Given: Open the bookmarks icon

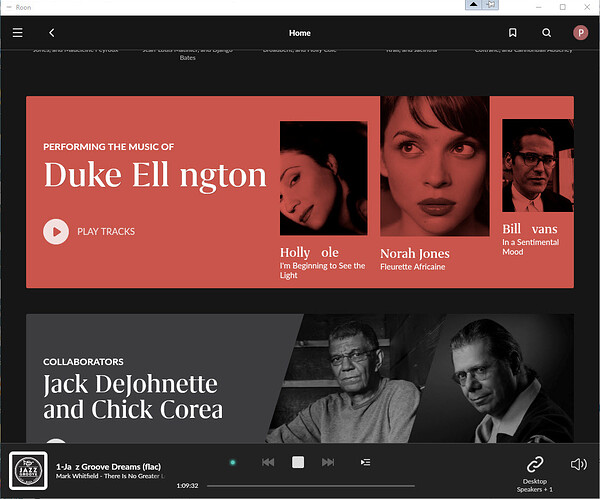Looking at the screenshot, I should (512, 33).
